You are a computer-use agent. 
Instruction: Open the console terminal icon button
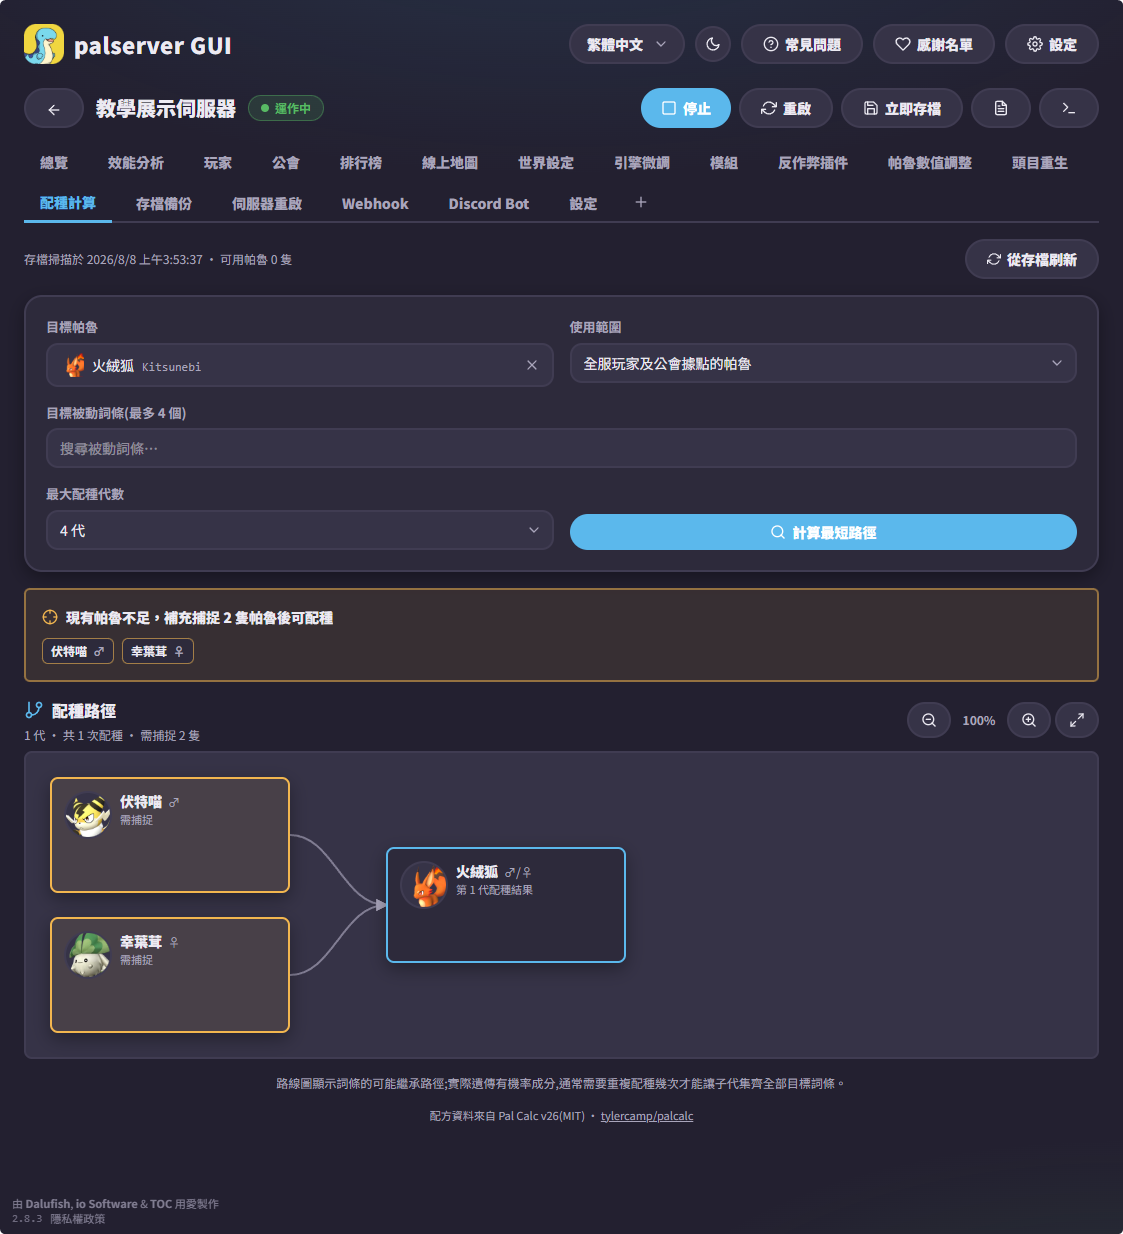[x=1069, y=108]
